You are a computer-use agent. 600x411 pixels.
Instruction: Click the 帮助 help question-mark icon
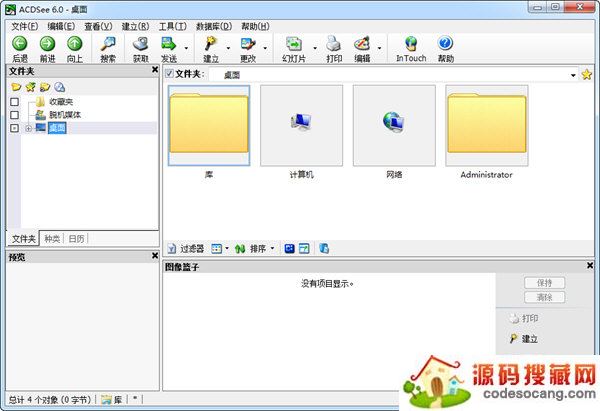(445, 43)
